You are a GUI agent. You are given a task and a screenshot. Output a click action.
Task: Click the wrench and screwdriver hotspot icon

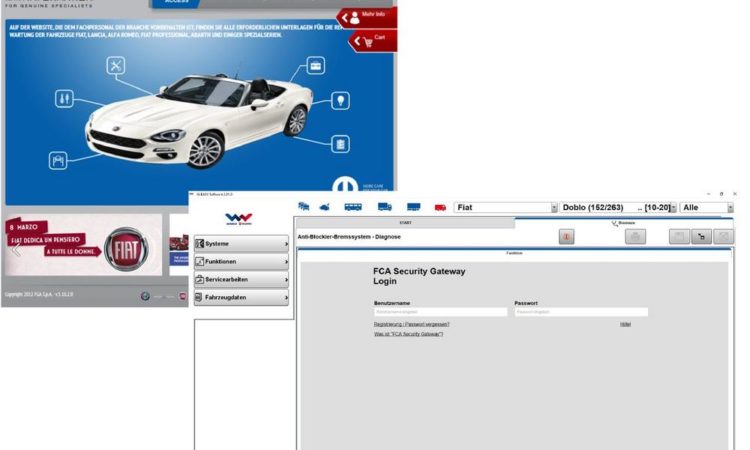click(116, 66)
